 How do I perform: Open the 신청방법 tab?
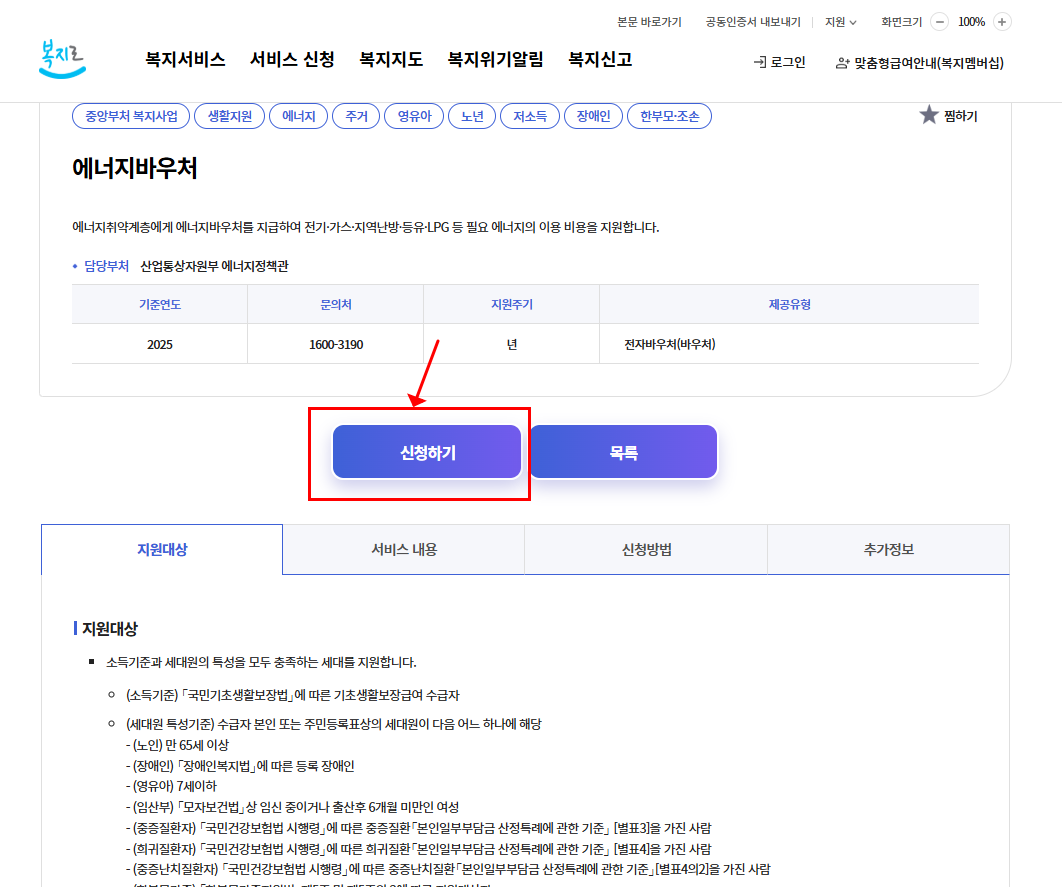[646, 549]
